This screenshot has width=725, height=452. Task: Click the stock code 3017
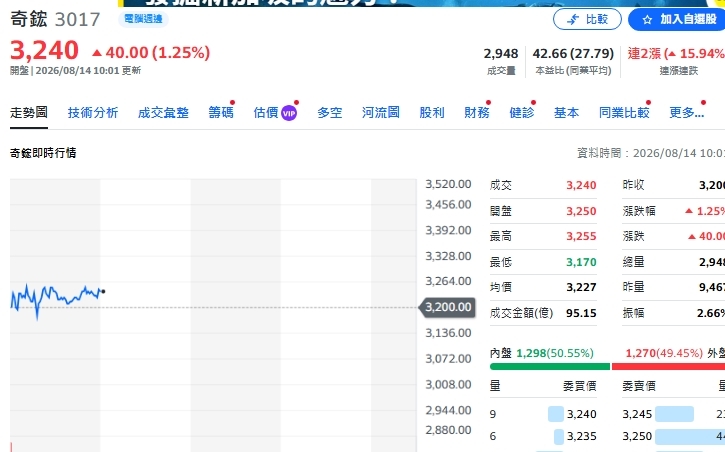[77, 19]
